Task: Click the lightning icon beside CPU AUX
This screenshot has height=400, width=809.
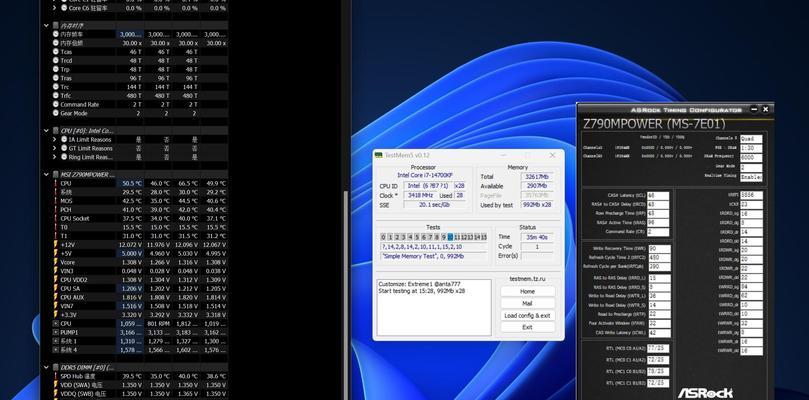Action: pos(56,297)
